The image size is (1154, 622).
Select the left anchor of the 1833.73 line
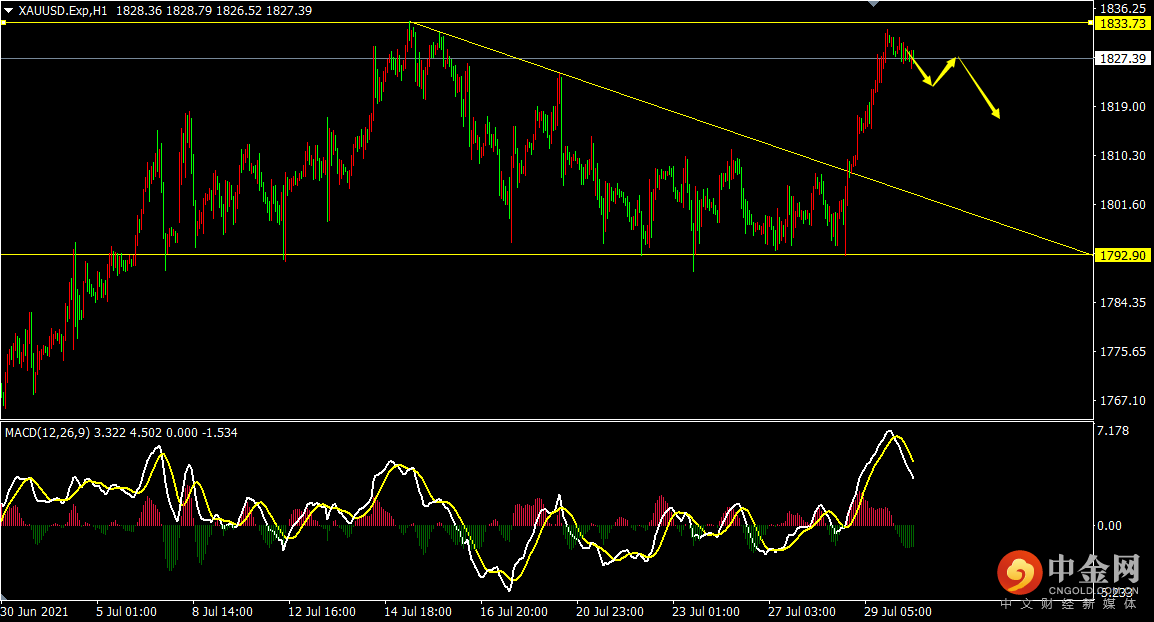(3, 23)
